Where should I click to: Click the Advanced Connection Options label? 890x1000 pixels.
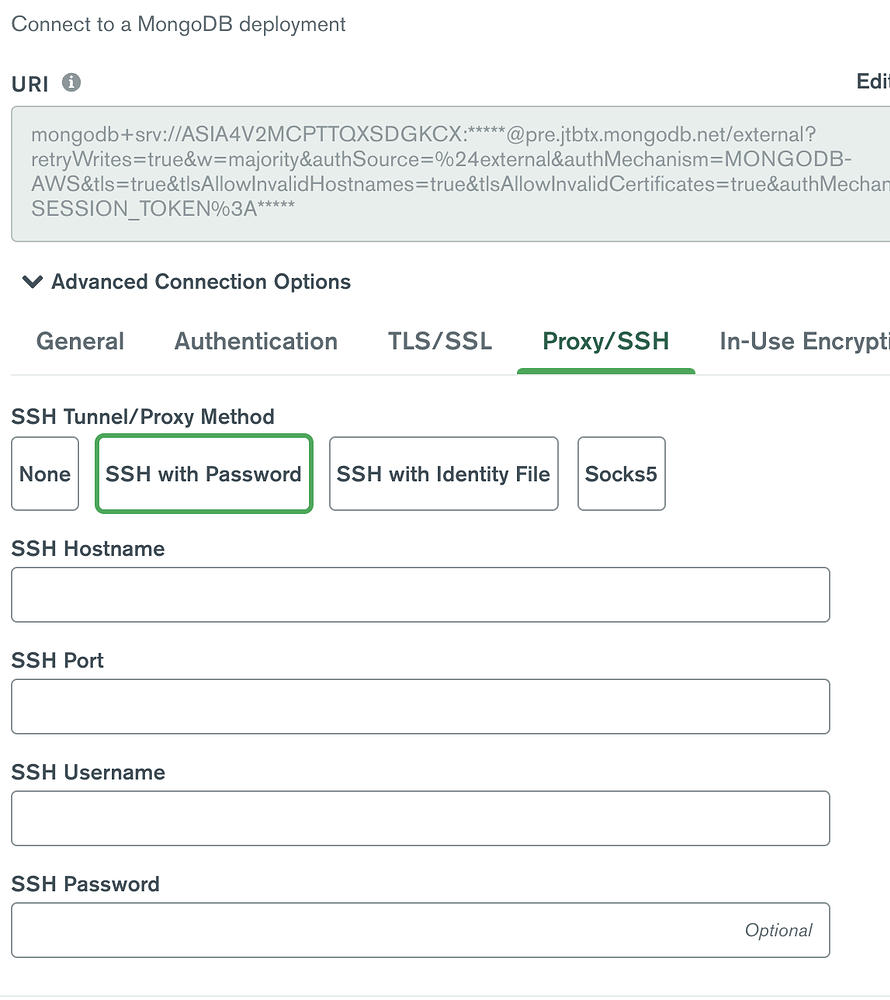201,282
